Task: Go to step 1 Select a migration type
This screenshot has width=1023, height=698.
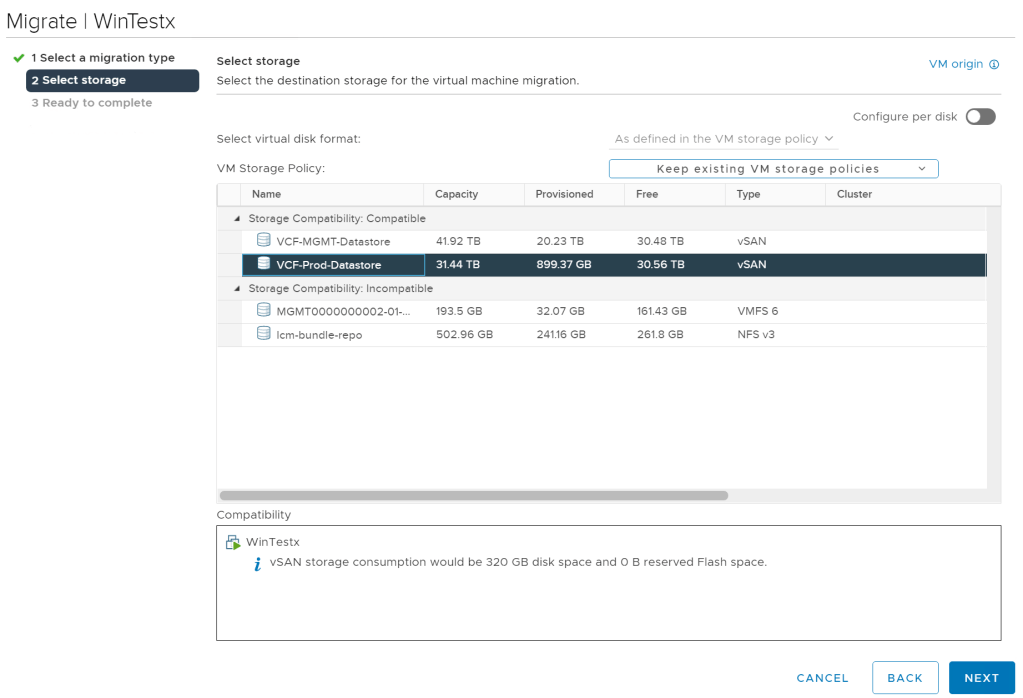Action: (102, 58)
